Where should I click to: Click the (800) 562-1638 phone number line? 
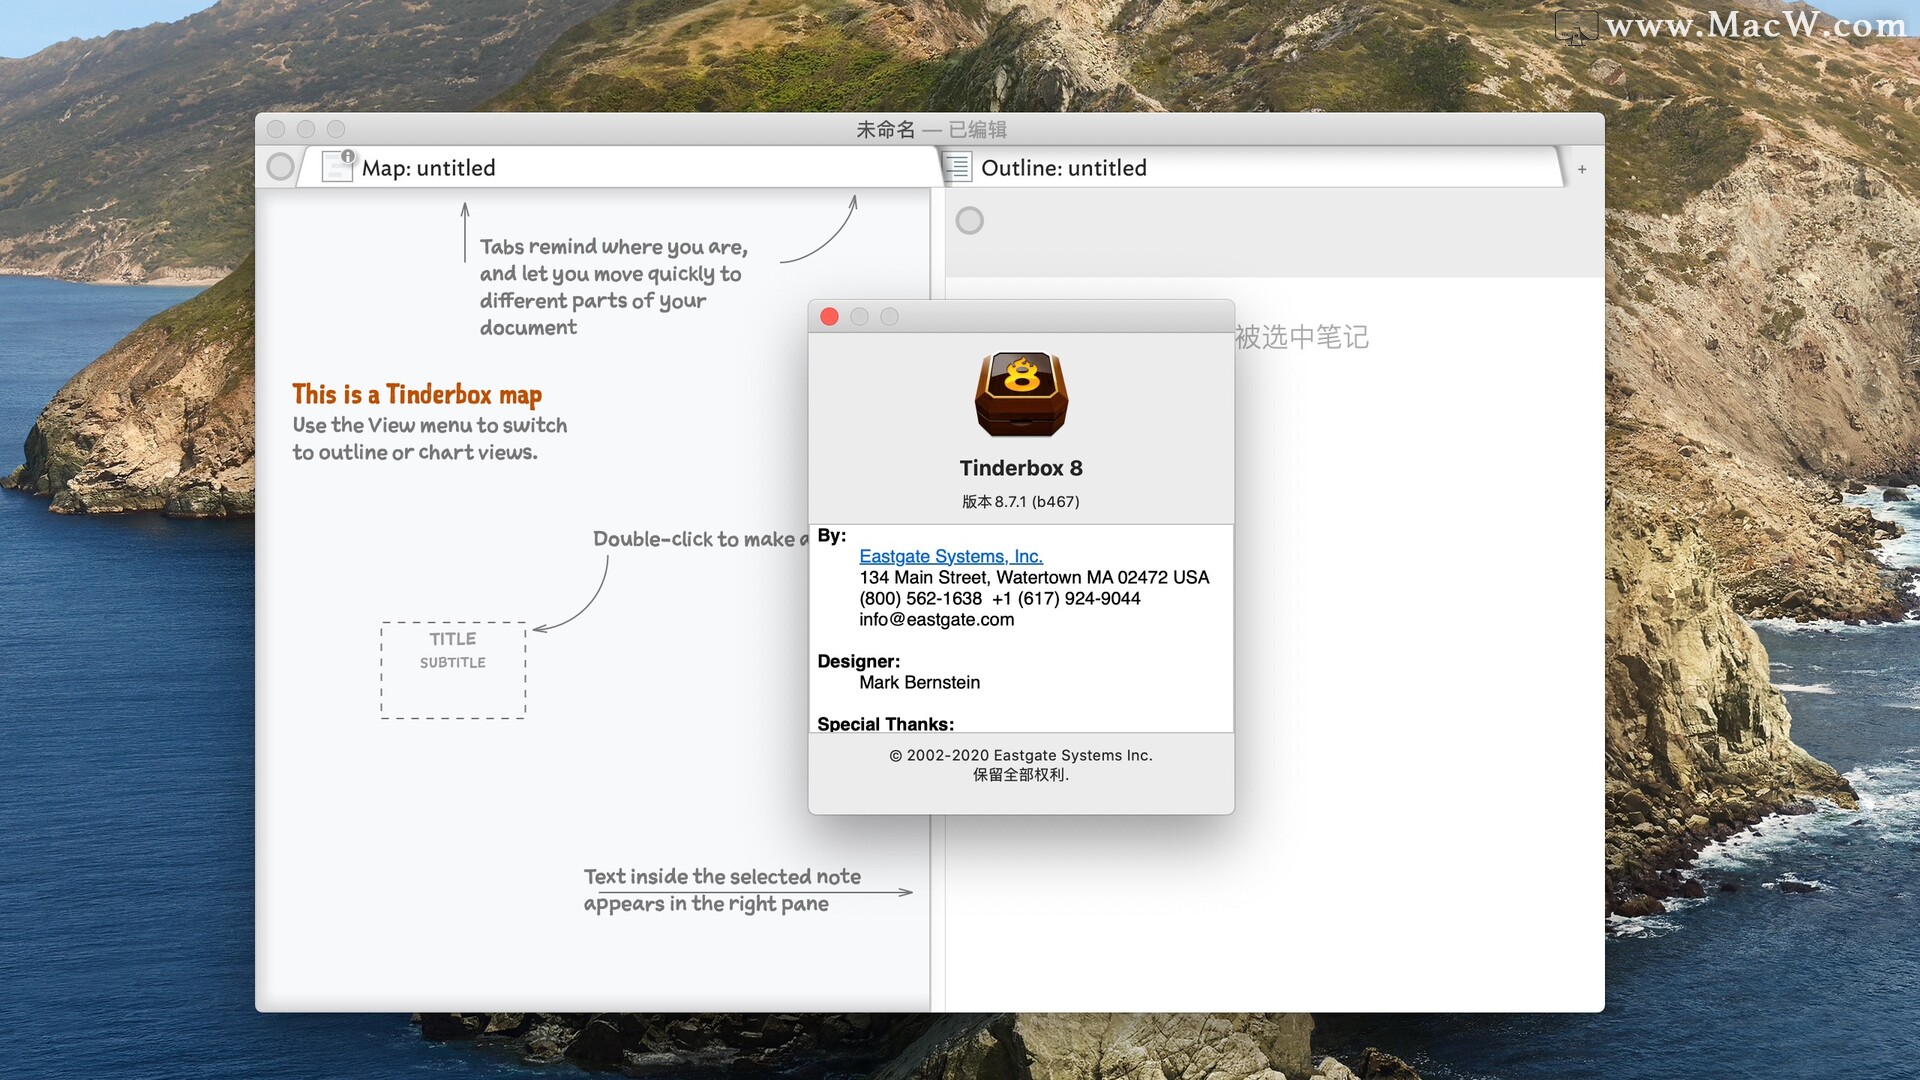point(999,599)
